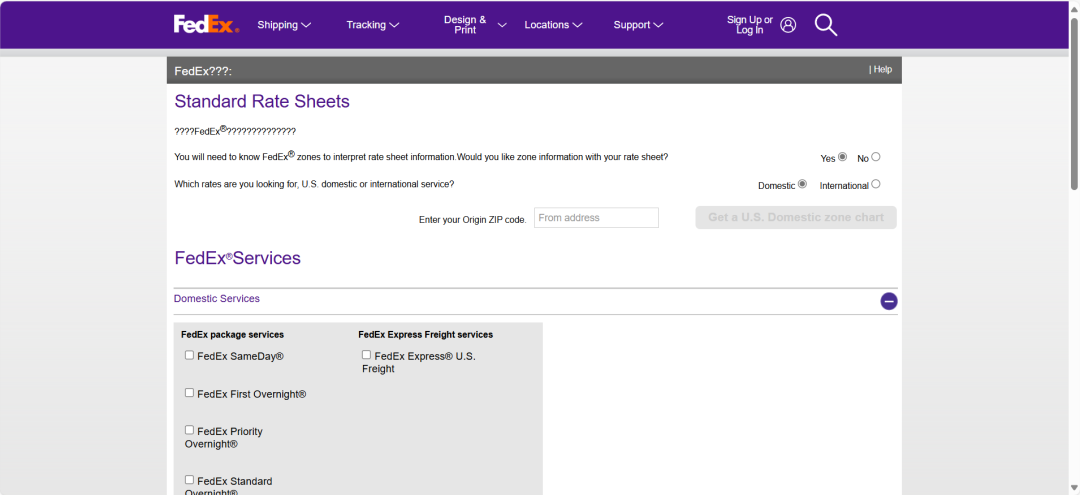The width and height of the screenshot is (1080, 495).
Task: Click the FedEx logo
Action: 206,24
